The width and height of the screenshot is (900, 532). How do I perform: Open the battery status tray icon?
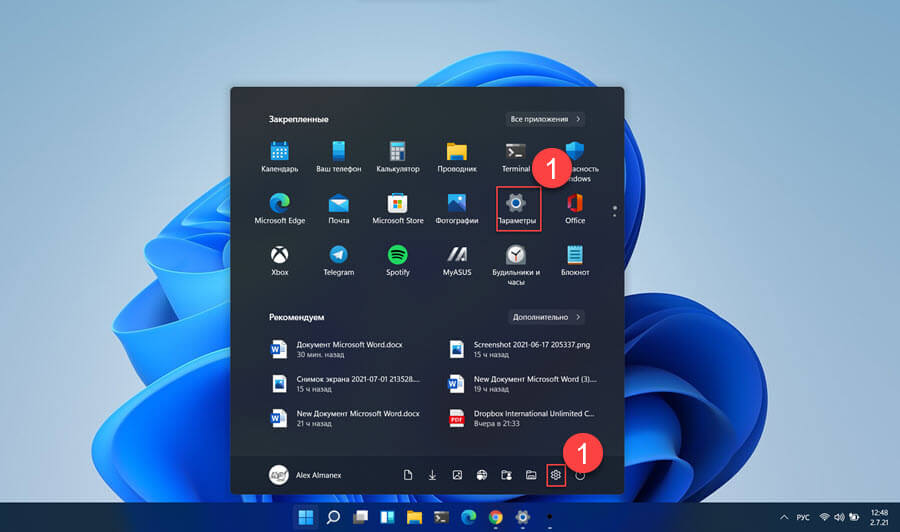[x=854, y=517]
